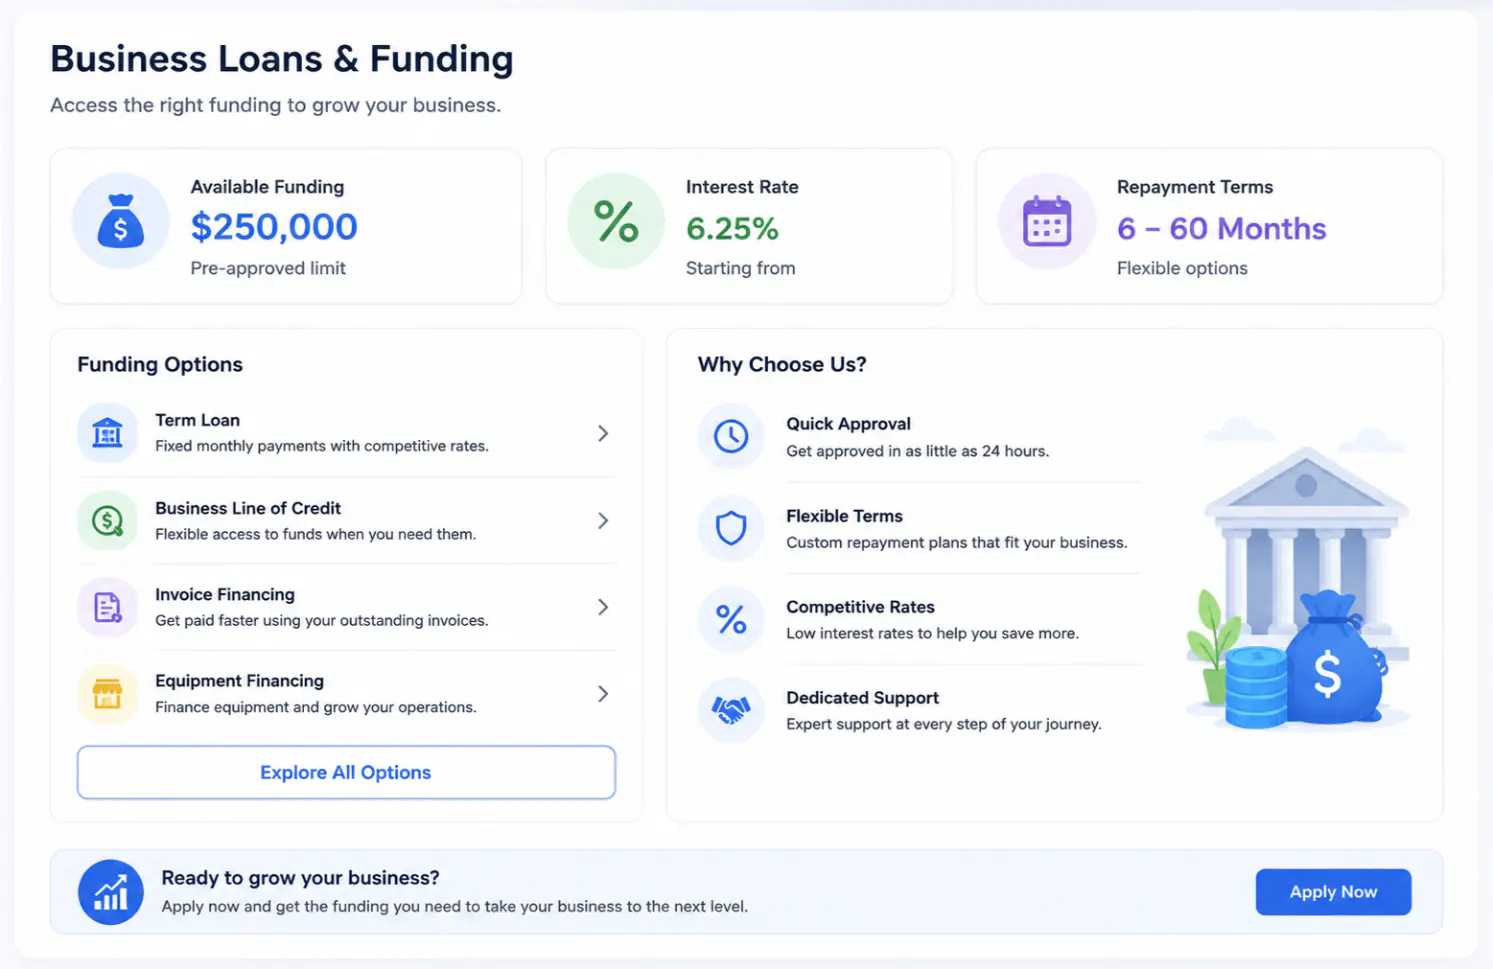This screenshot has height=969, width=1493.
Task: Click the Explore All Options button
Action: [346, 772]
